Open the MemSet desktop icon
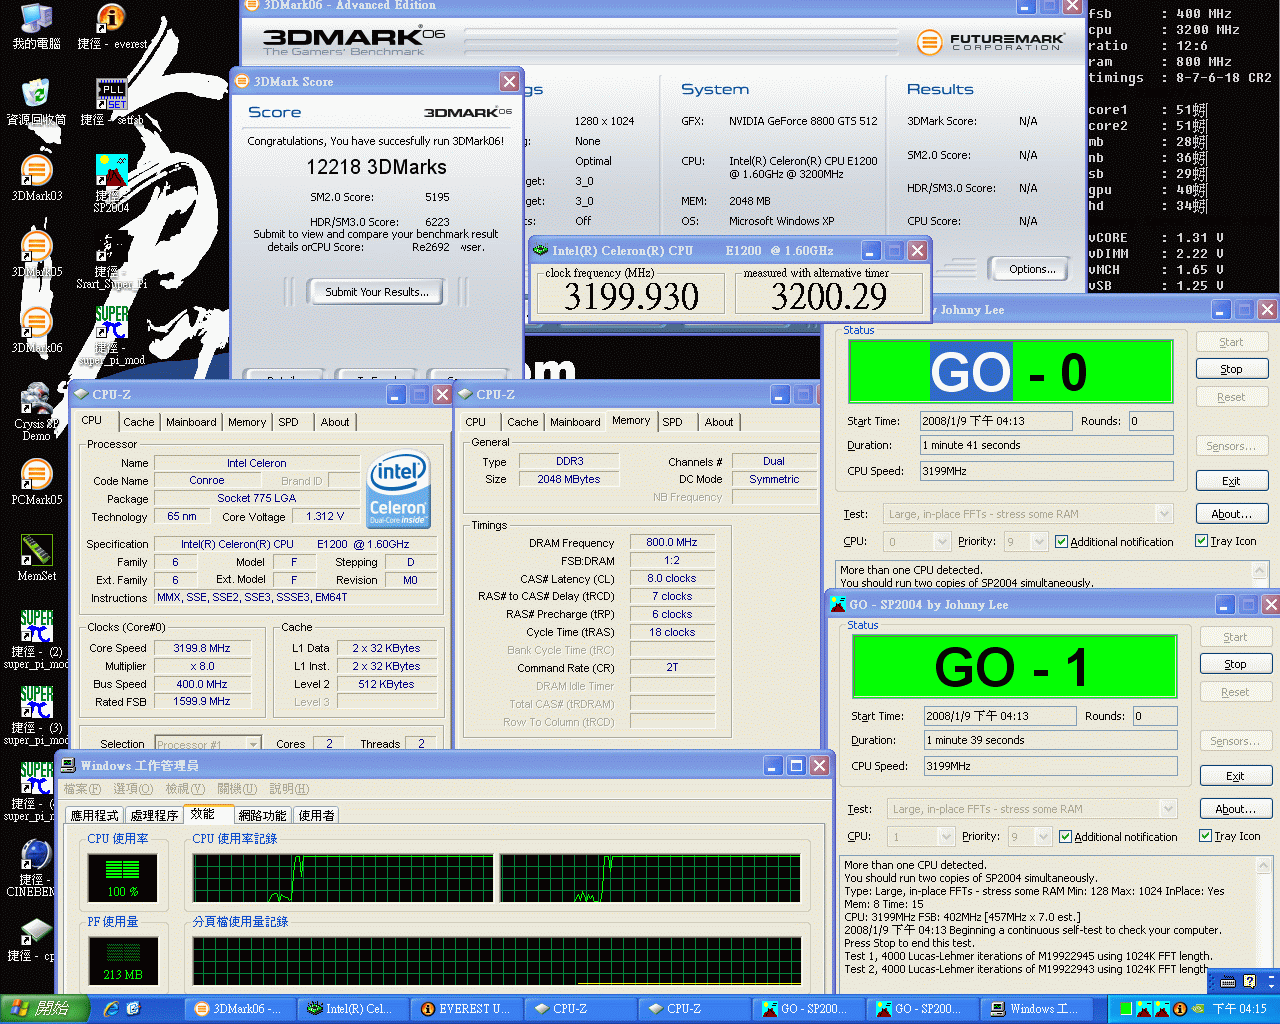The width and height of the screenshot is (1280, 1024). [37, 558]
